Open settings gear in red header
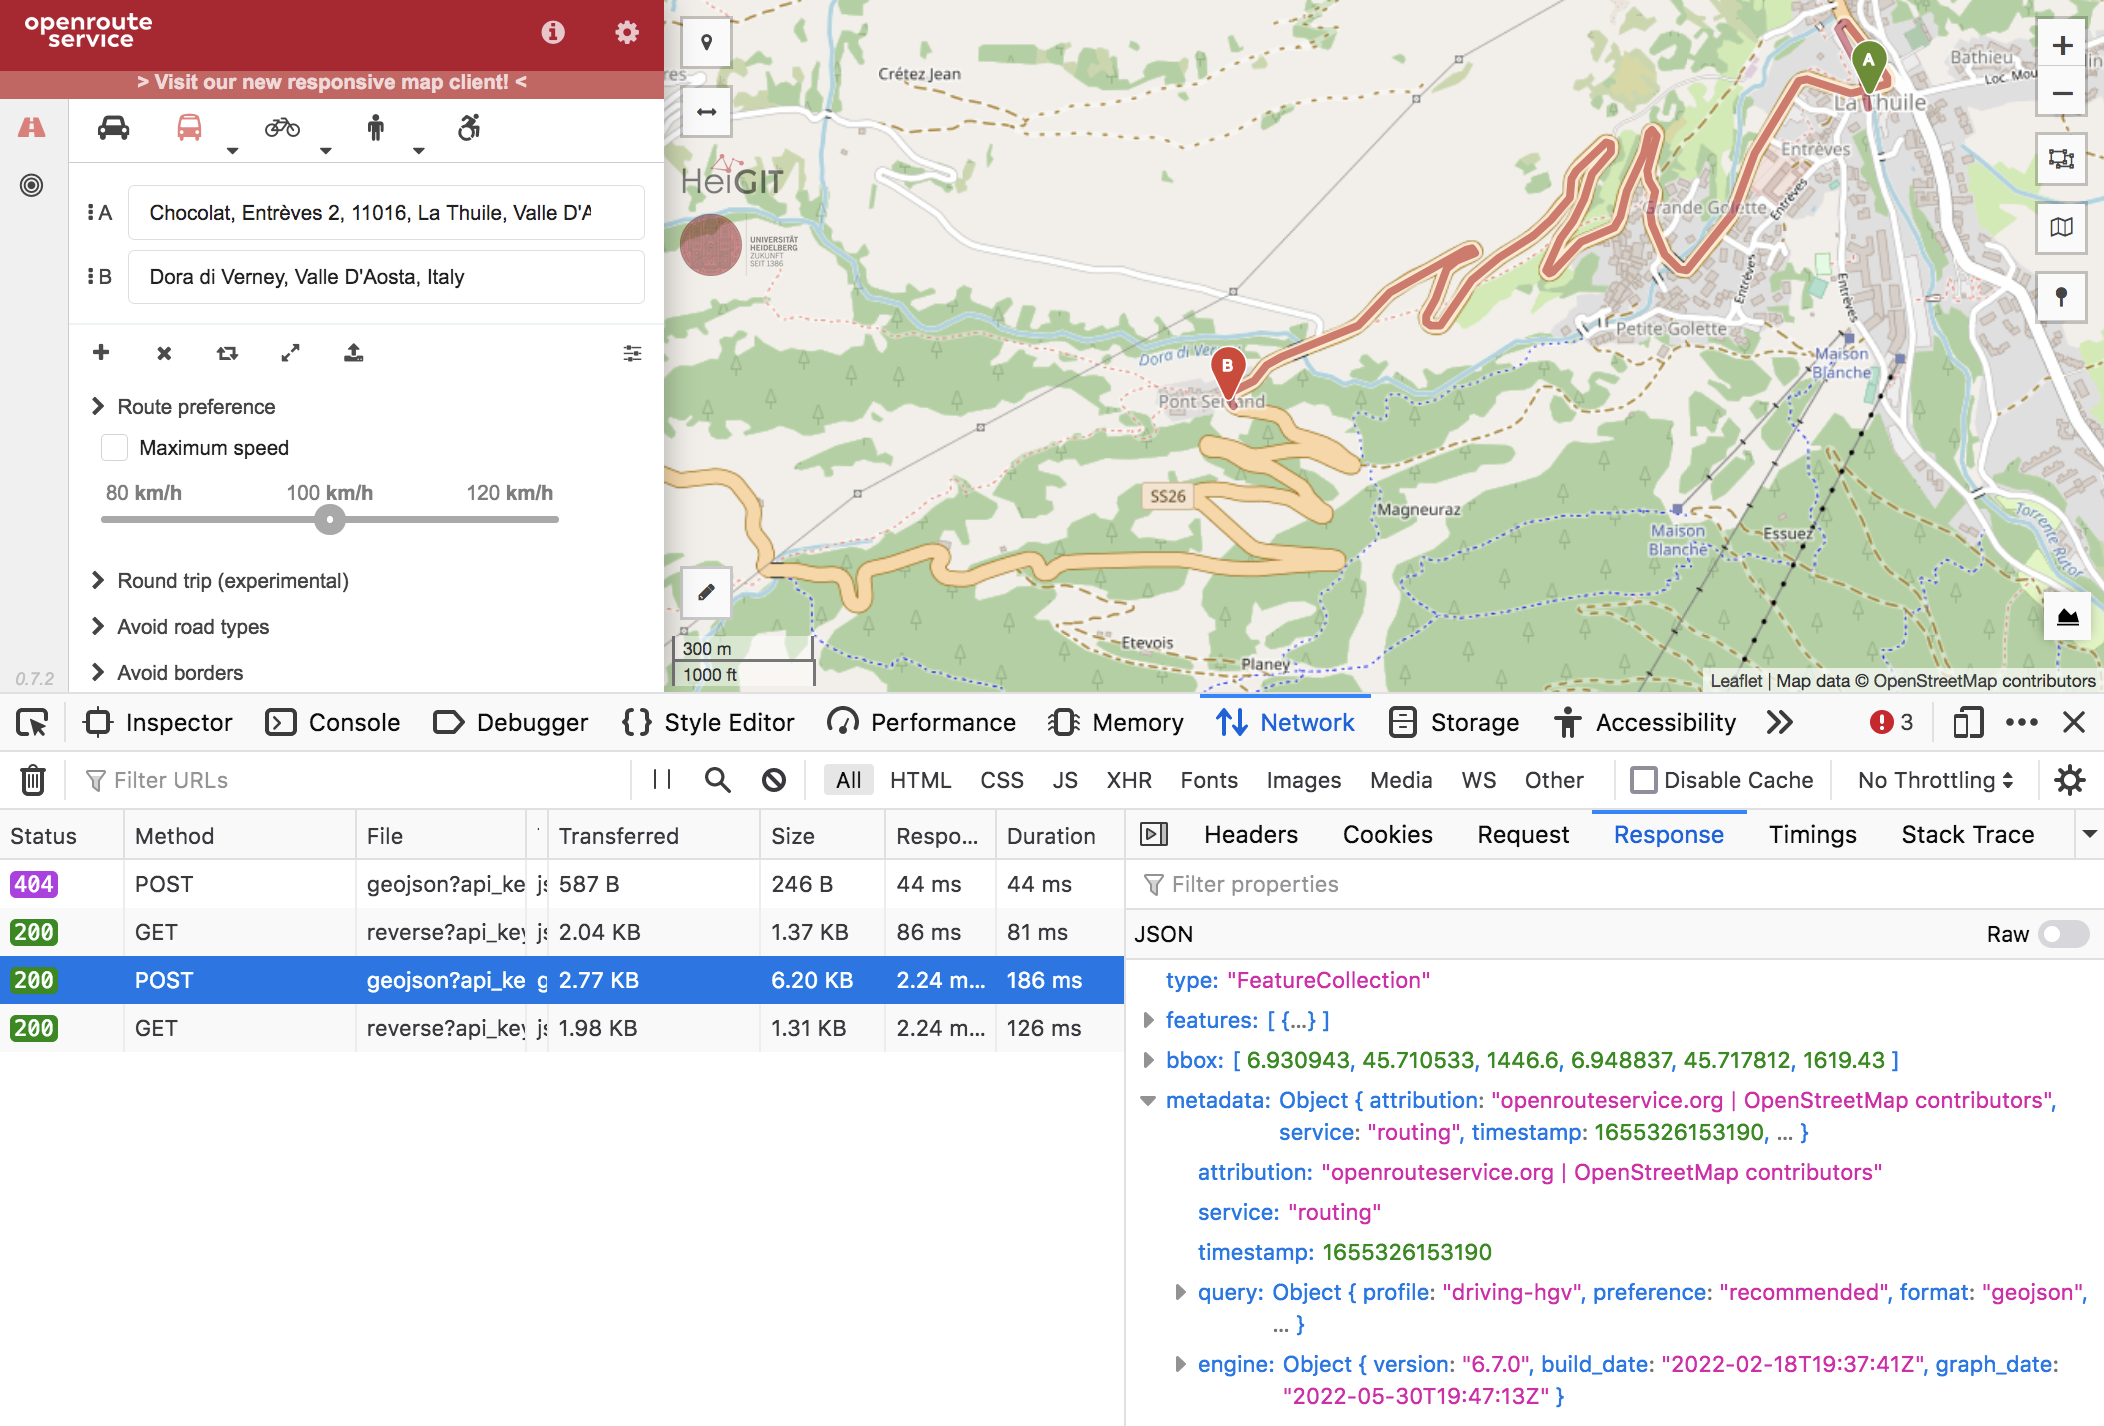 click(x=627, y=33)
